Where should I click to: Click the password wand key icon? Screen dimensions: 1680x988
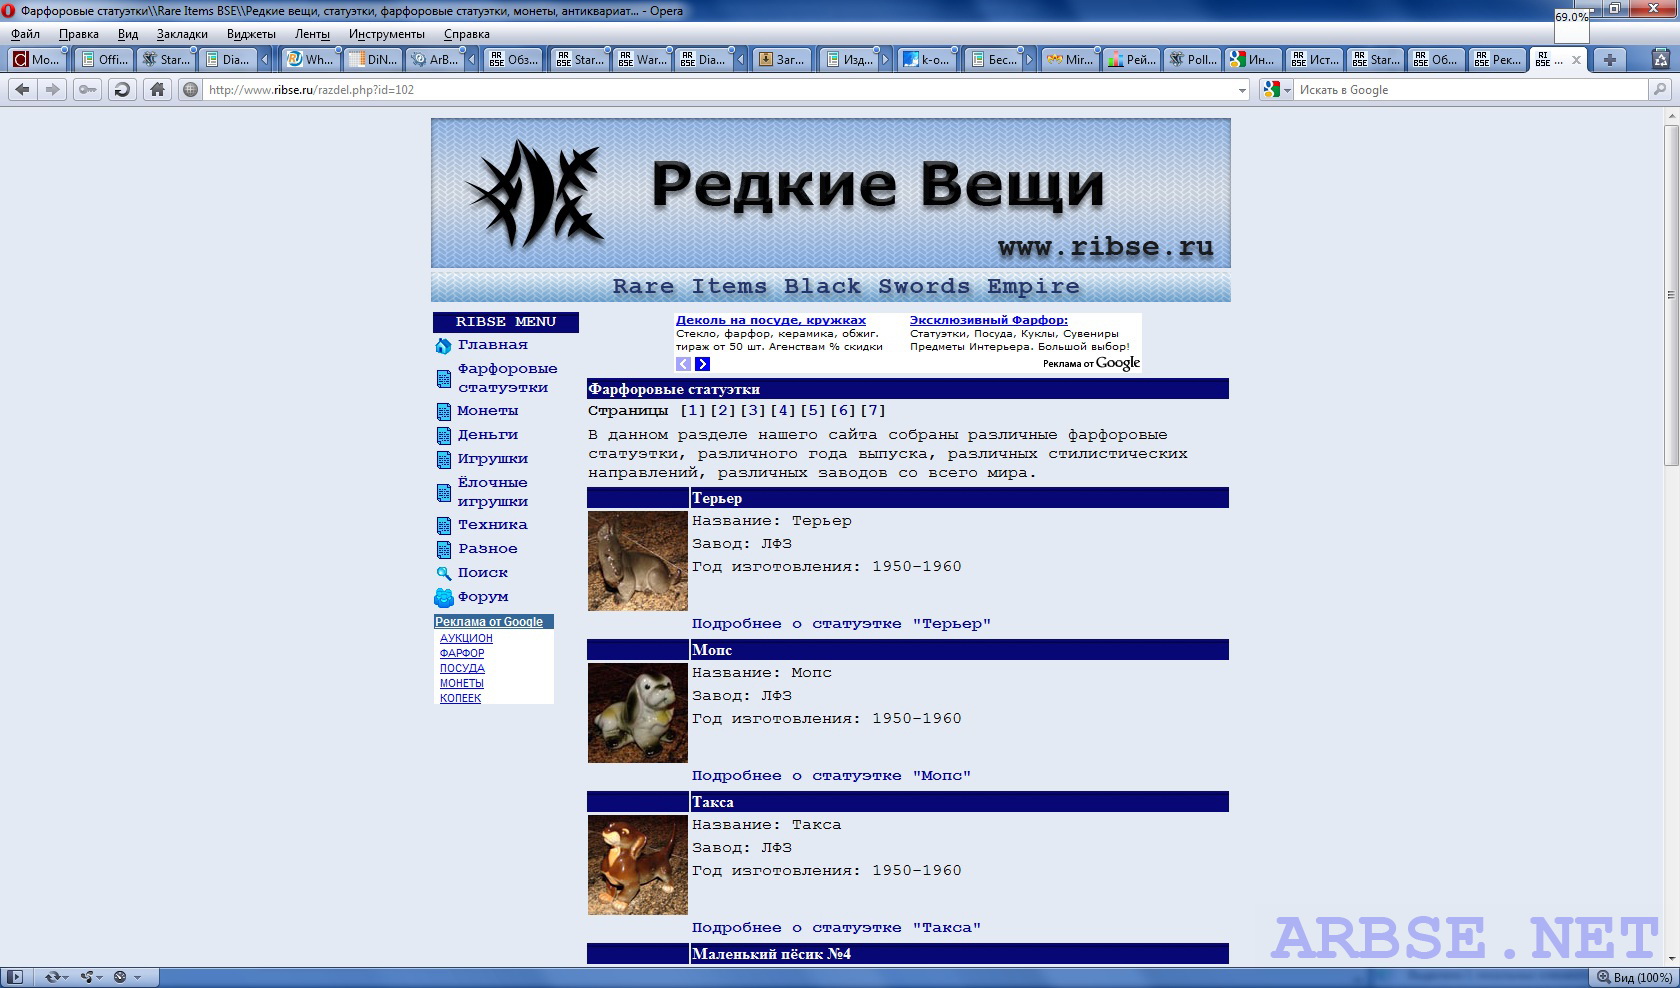pyautogui.click(x=88, y=89)
